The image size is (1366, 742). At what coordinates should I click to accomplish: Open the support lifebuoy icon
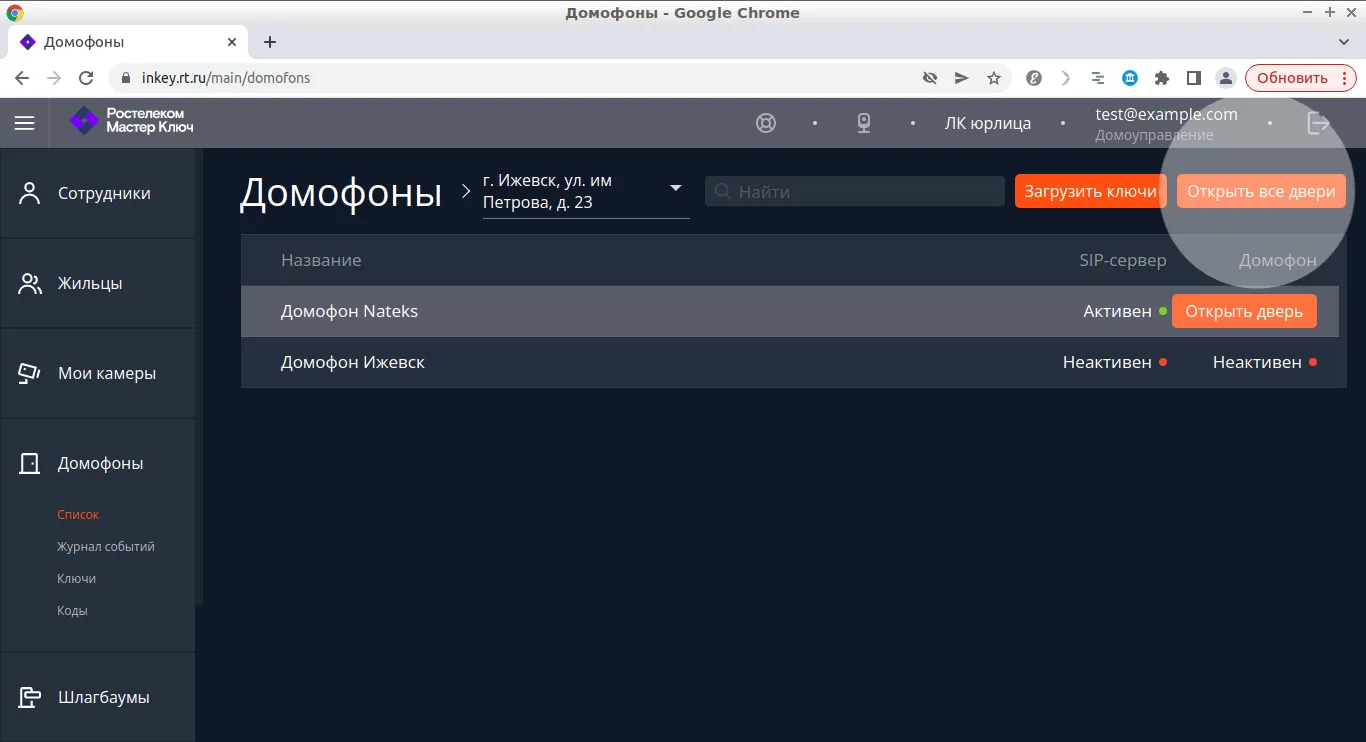766,123
